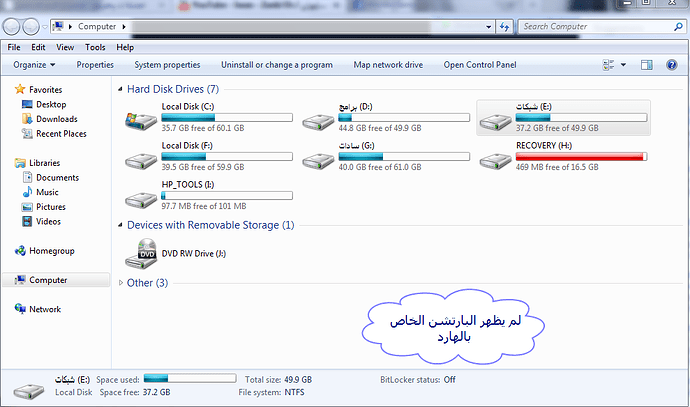Screen dimensions: 690x407
Task: Click the Recent Places icon
Action: click(x=27, y=133)
